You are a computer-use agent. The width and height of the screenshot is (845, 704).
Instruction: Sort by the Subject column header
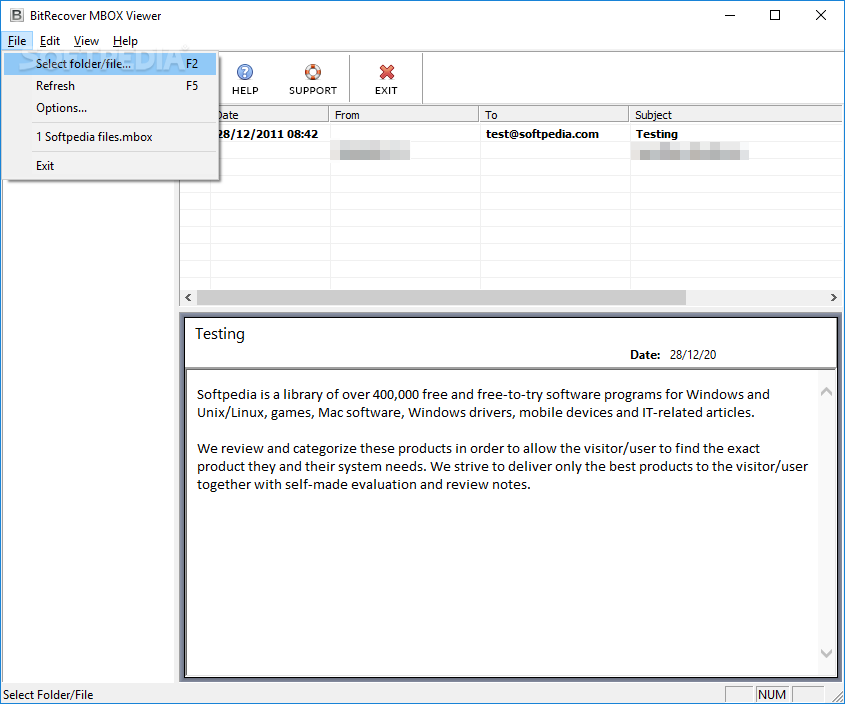736,115
